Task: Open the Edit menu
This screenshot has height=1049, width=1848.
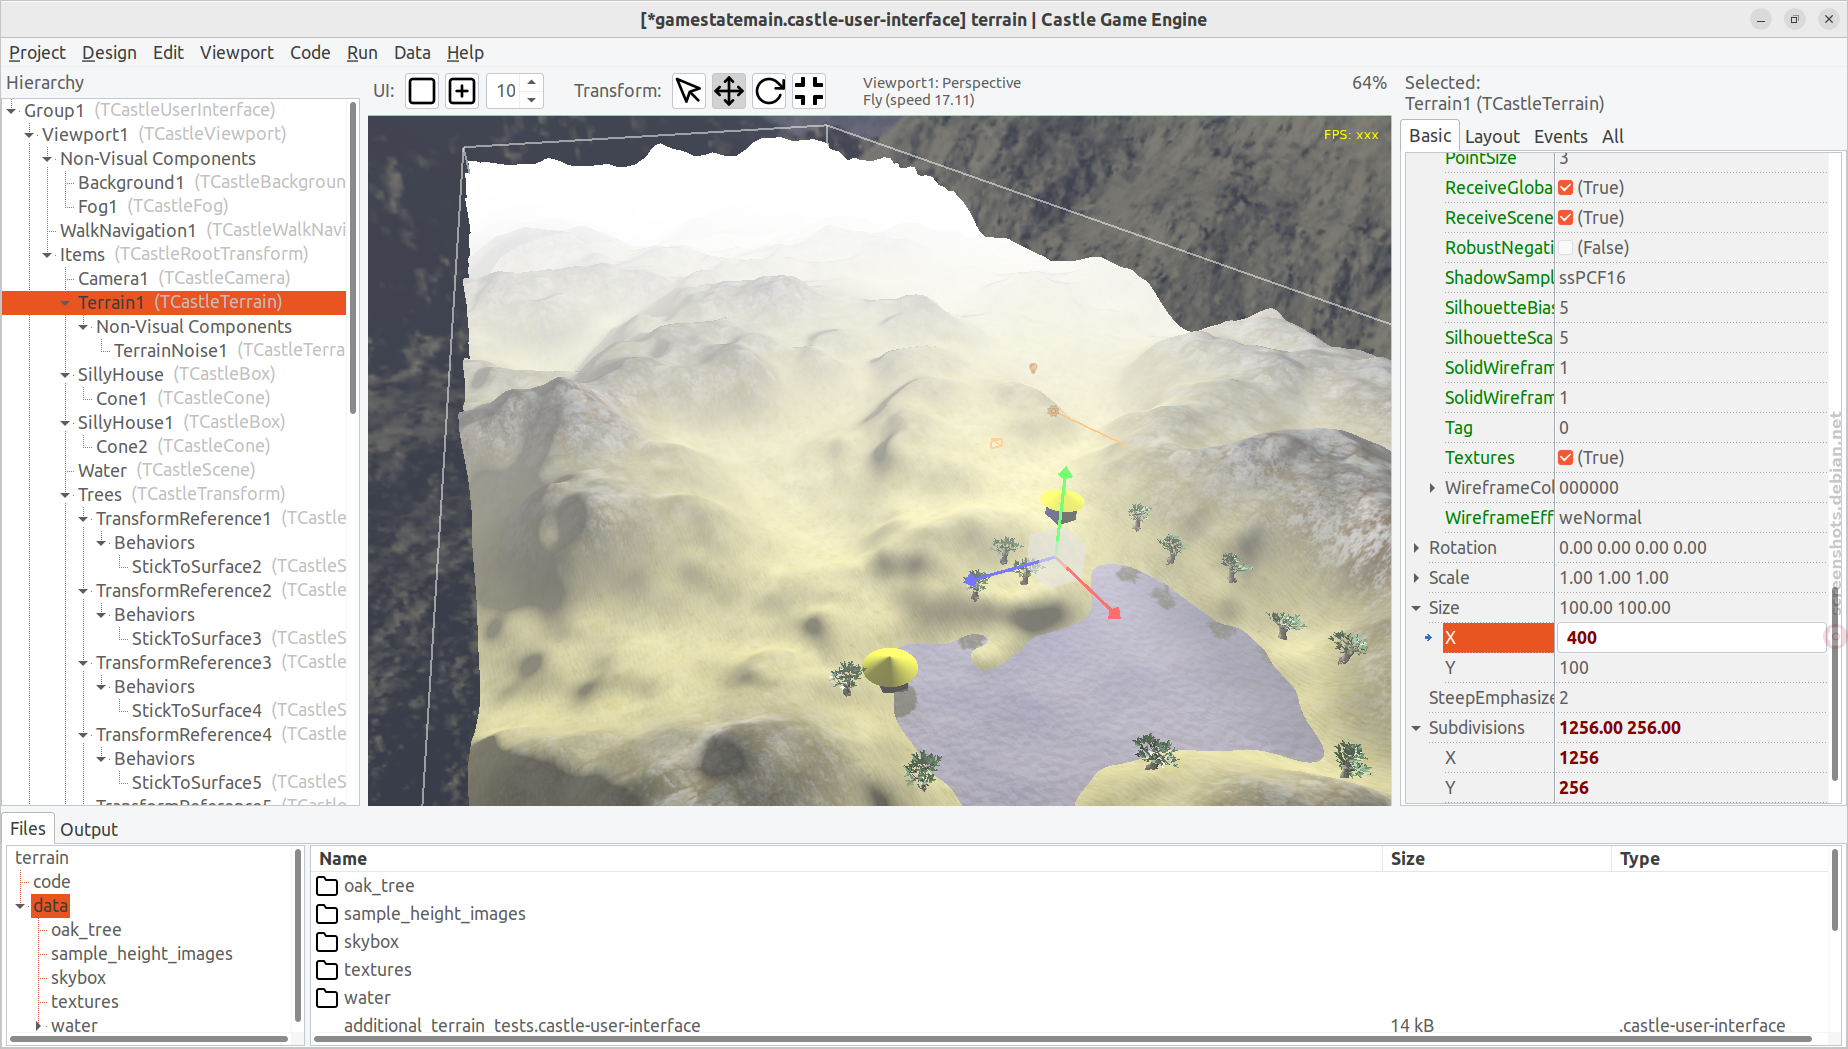Action: (x=168, y=53)
